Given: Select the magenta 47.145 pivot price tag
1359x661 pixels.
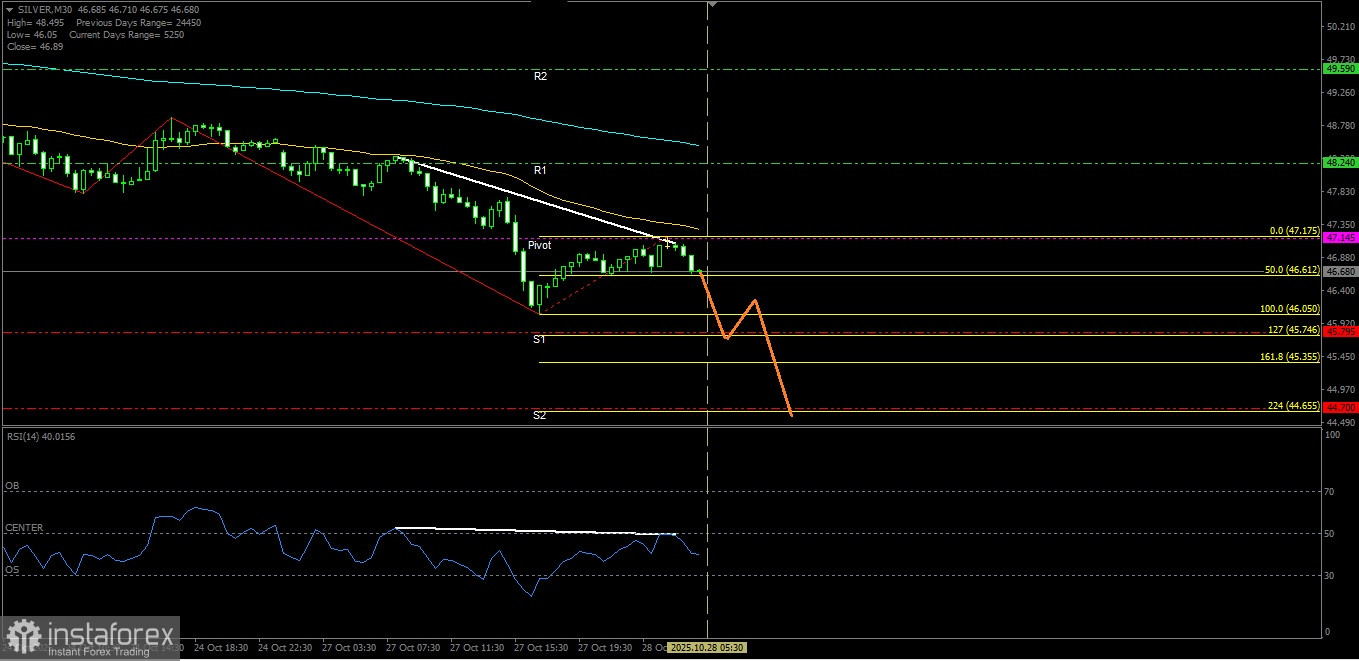Looking at the screenshot, I should click(x=1339, y=238).
